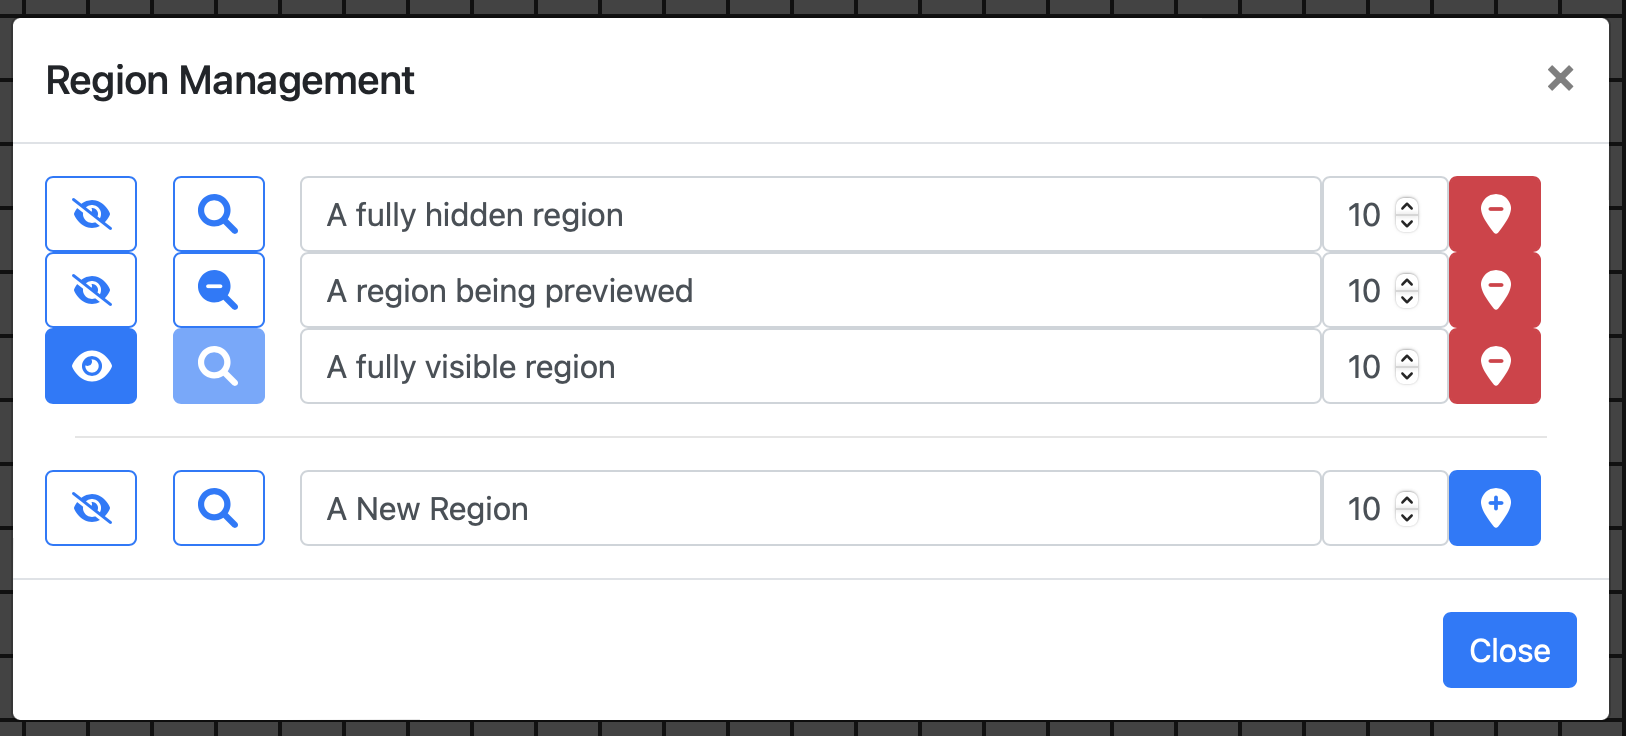
Task: Enable visibility for 'A New Region'
Action: click(x=90, y=508)
